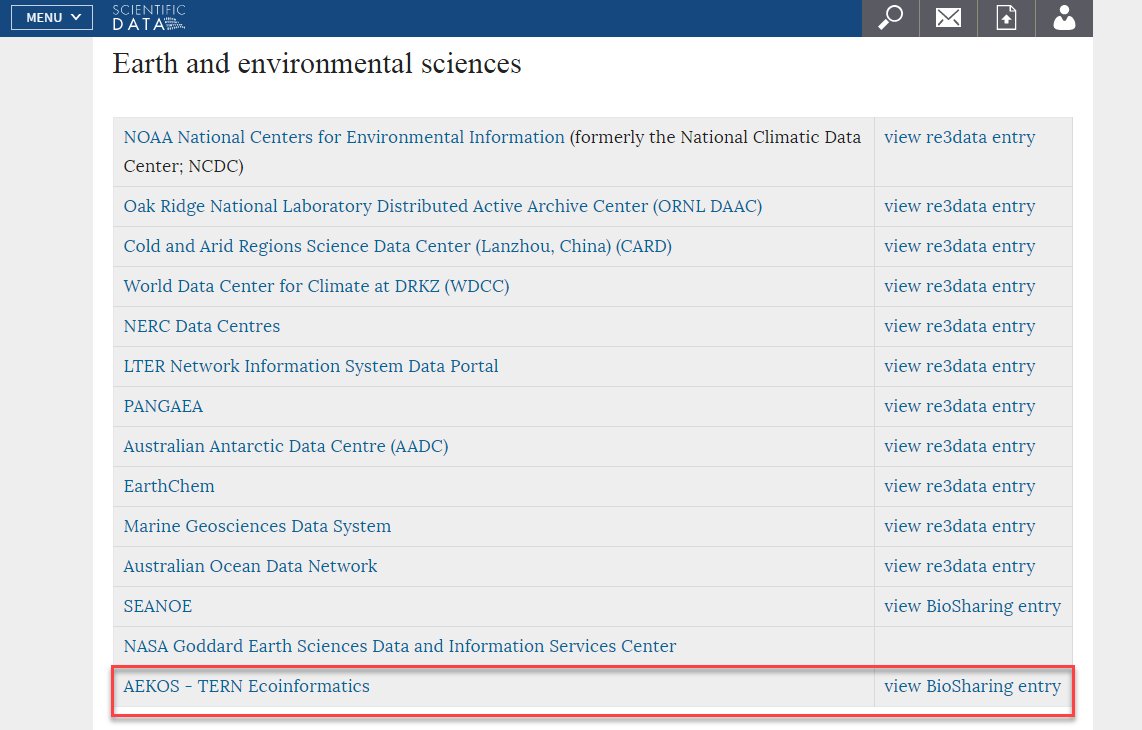Open NASA Goddard Earth Sciences Data link
Image resolution: width=1142 pixels, height=730 pixels.
click(400, 646)
